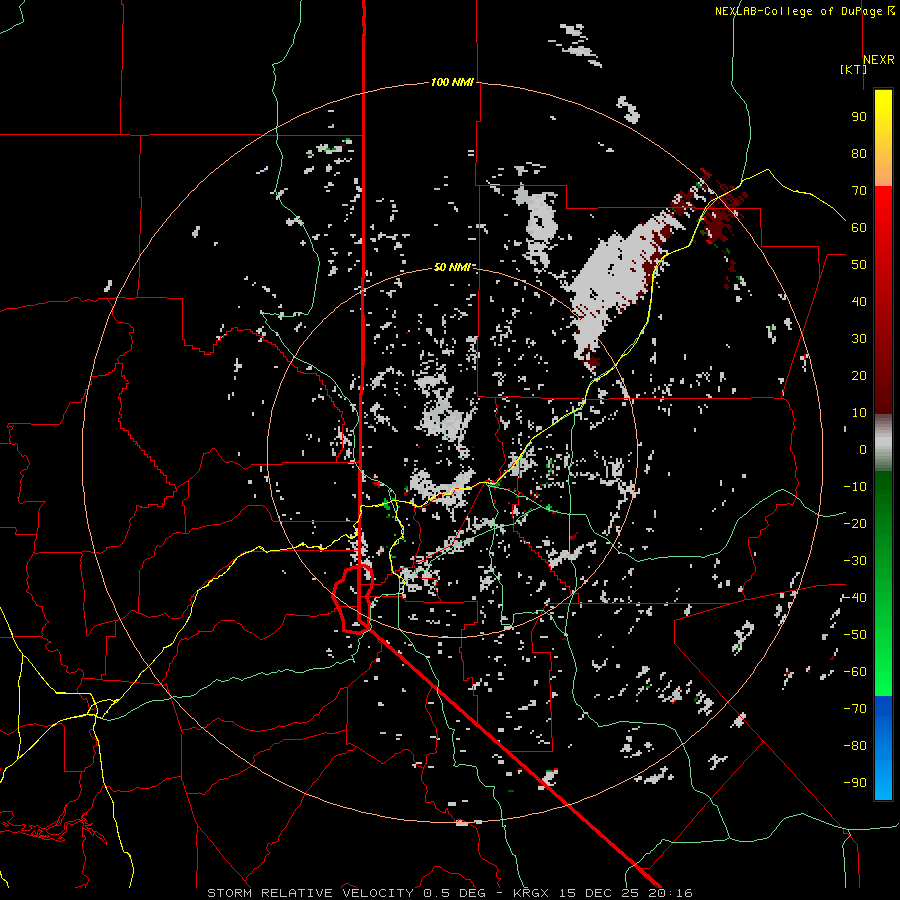The height and width of the screenshot is (900, 900).
Task: Click the -60 value on the velocity scale
Action: pyautogui.click(x=855, y=672)
